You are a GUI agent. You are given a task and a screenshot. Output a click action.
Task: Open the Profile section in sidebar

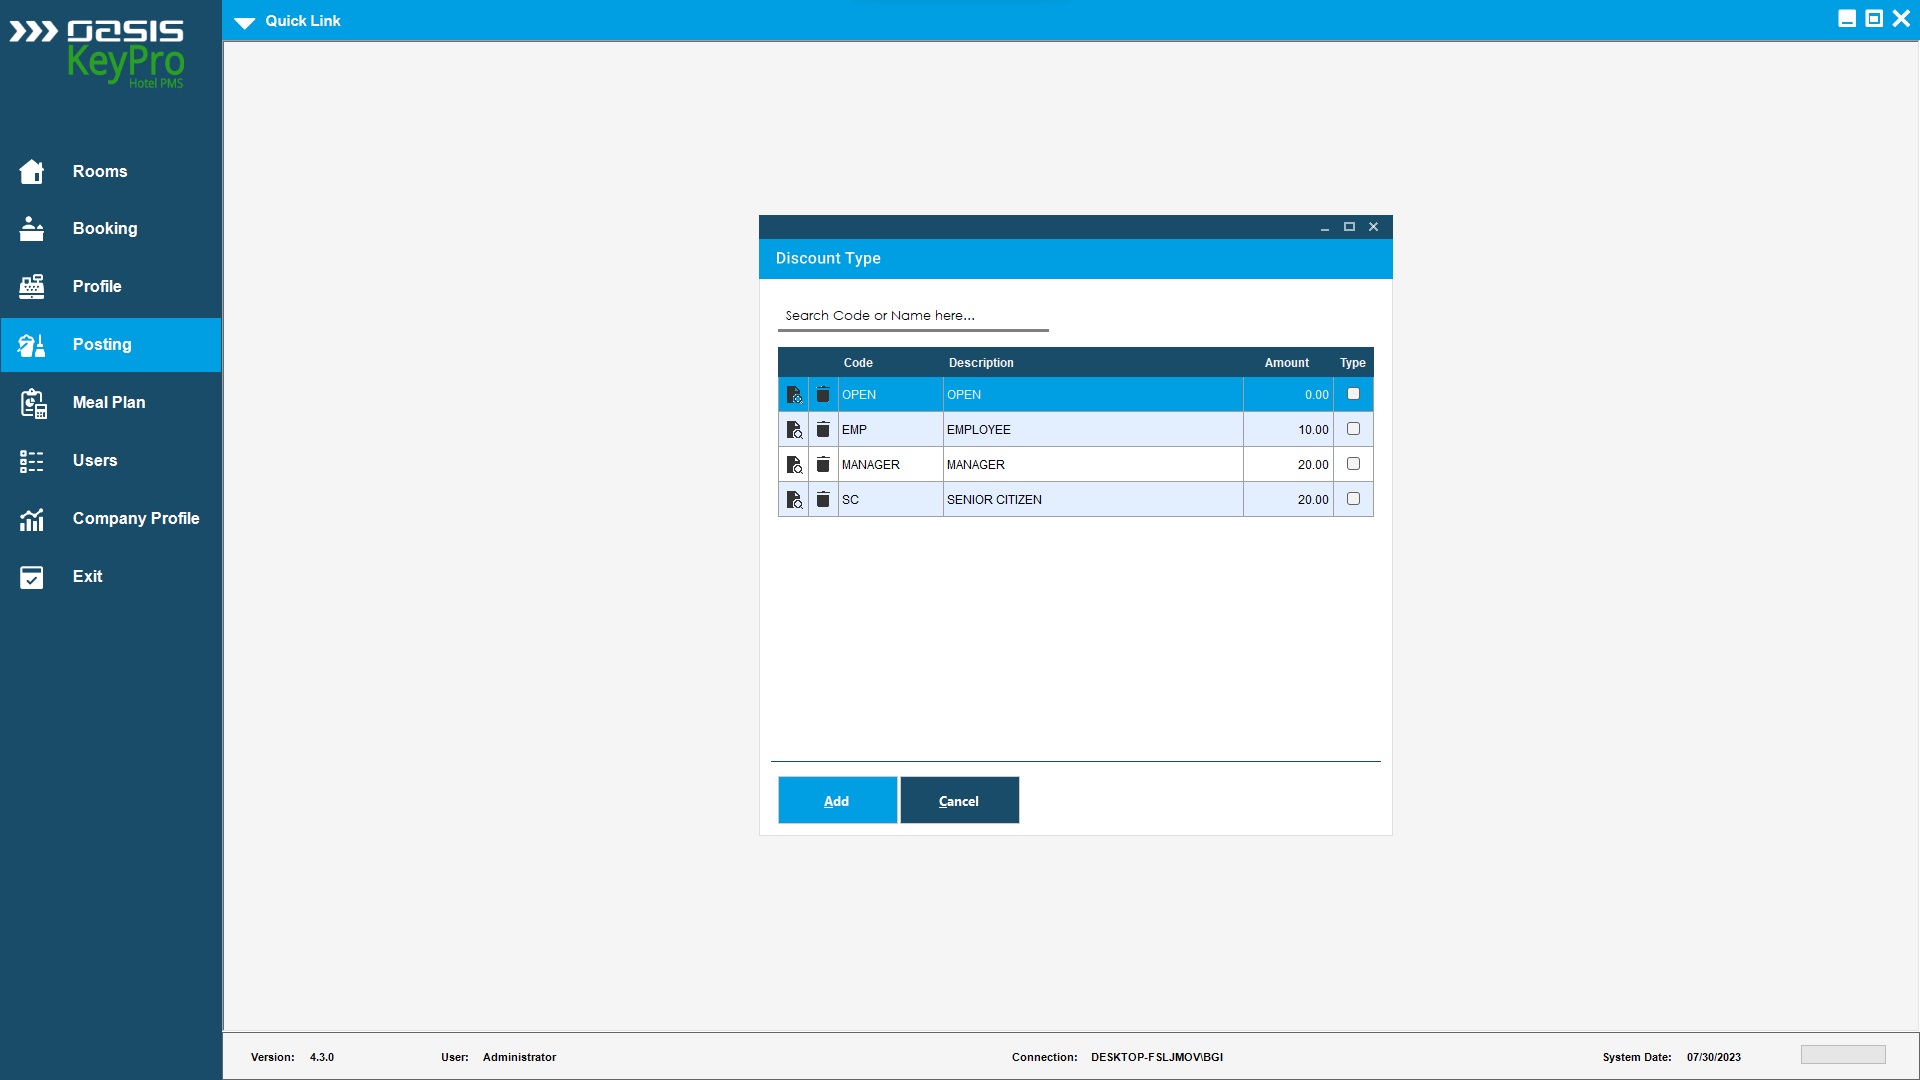click(97, 287)
